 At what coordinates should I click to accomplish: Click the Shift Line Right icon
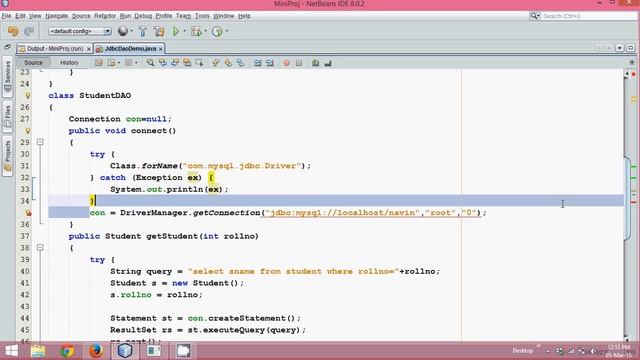[x=270, y=63]
